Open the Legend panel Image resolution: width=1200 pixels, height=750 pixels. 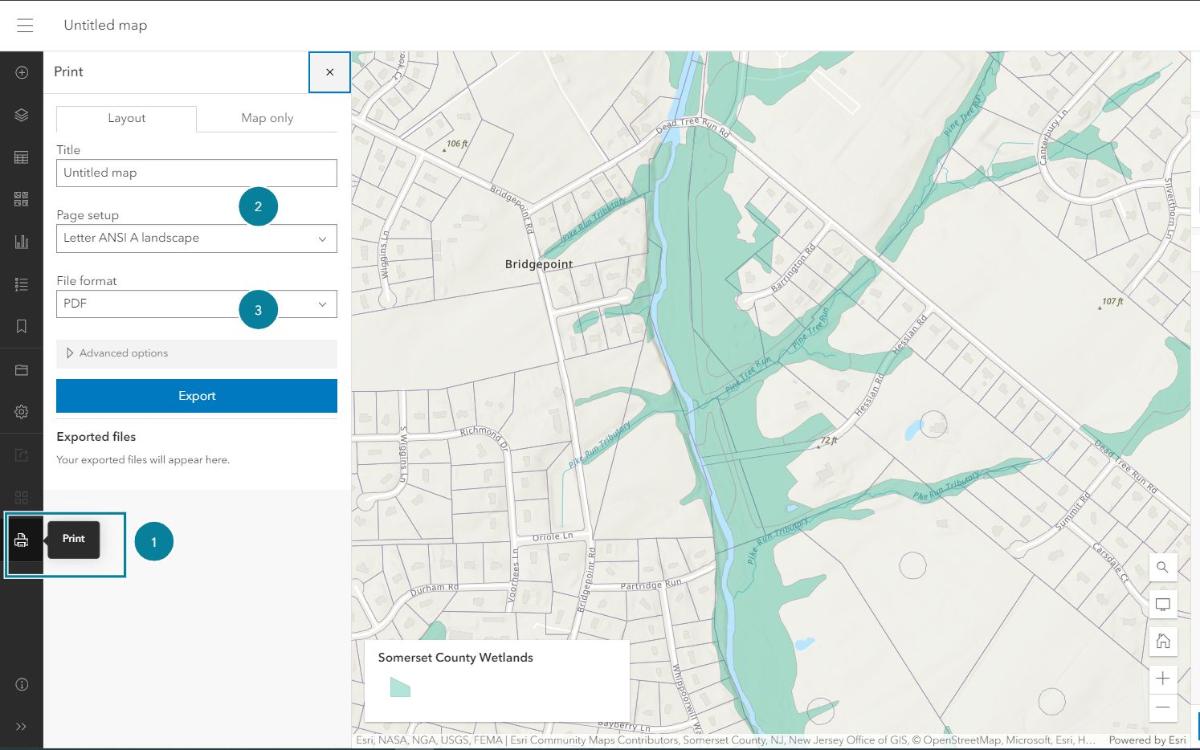22,283
